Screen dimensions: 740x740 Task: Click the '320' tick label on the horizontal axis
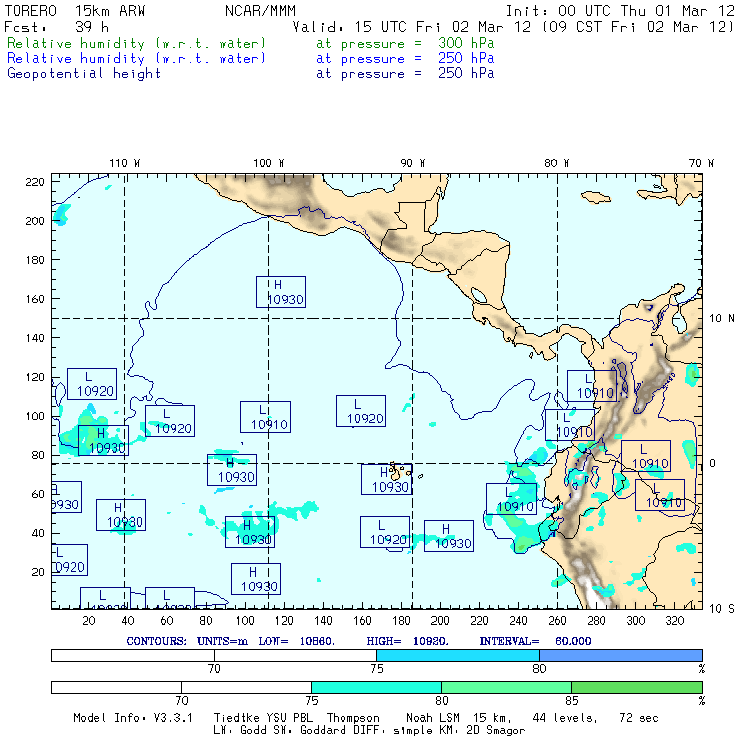tap(674, 621)
